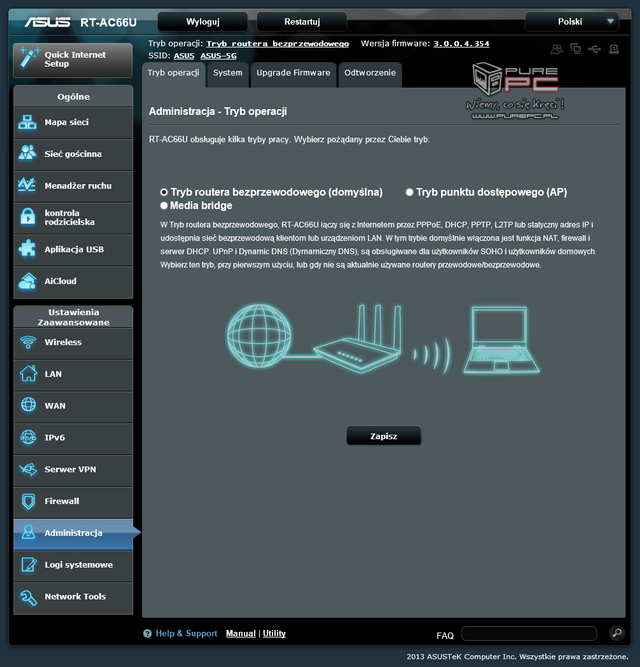Select Menadżer ruchu traffic icon
Viewport: 640px width, 667px height.
27,185
